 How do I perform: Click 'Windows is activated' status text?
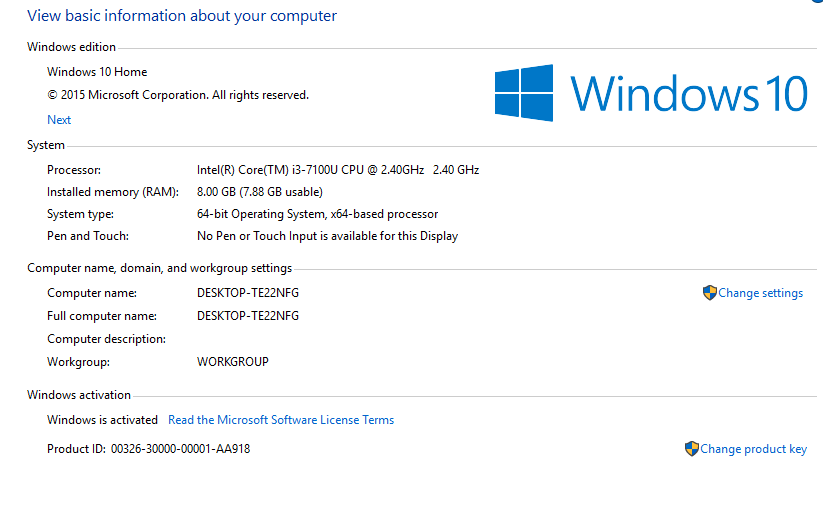coord(102,420)
